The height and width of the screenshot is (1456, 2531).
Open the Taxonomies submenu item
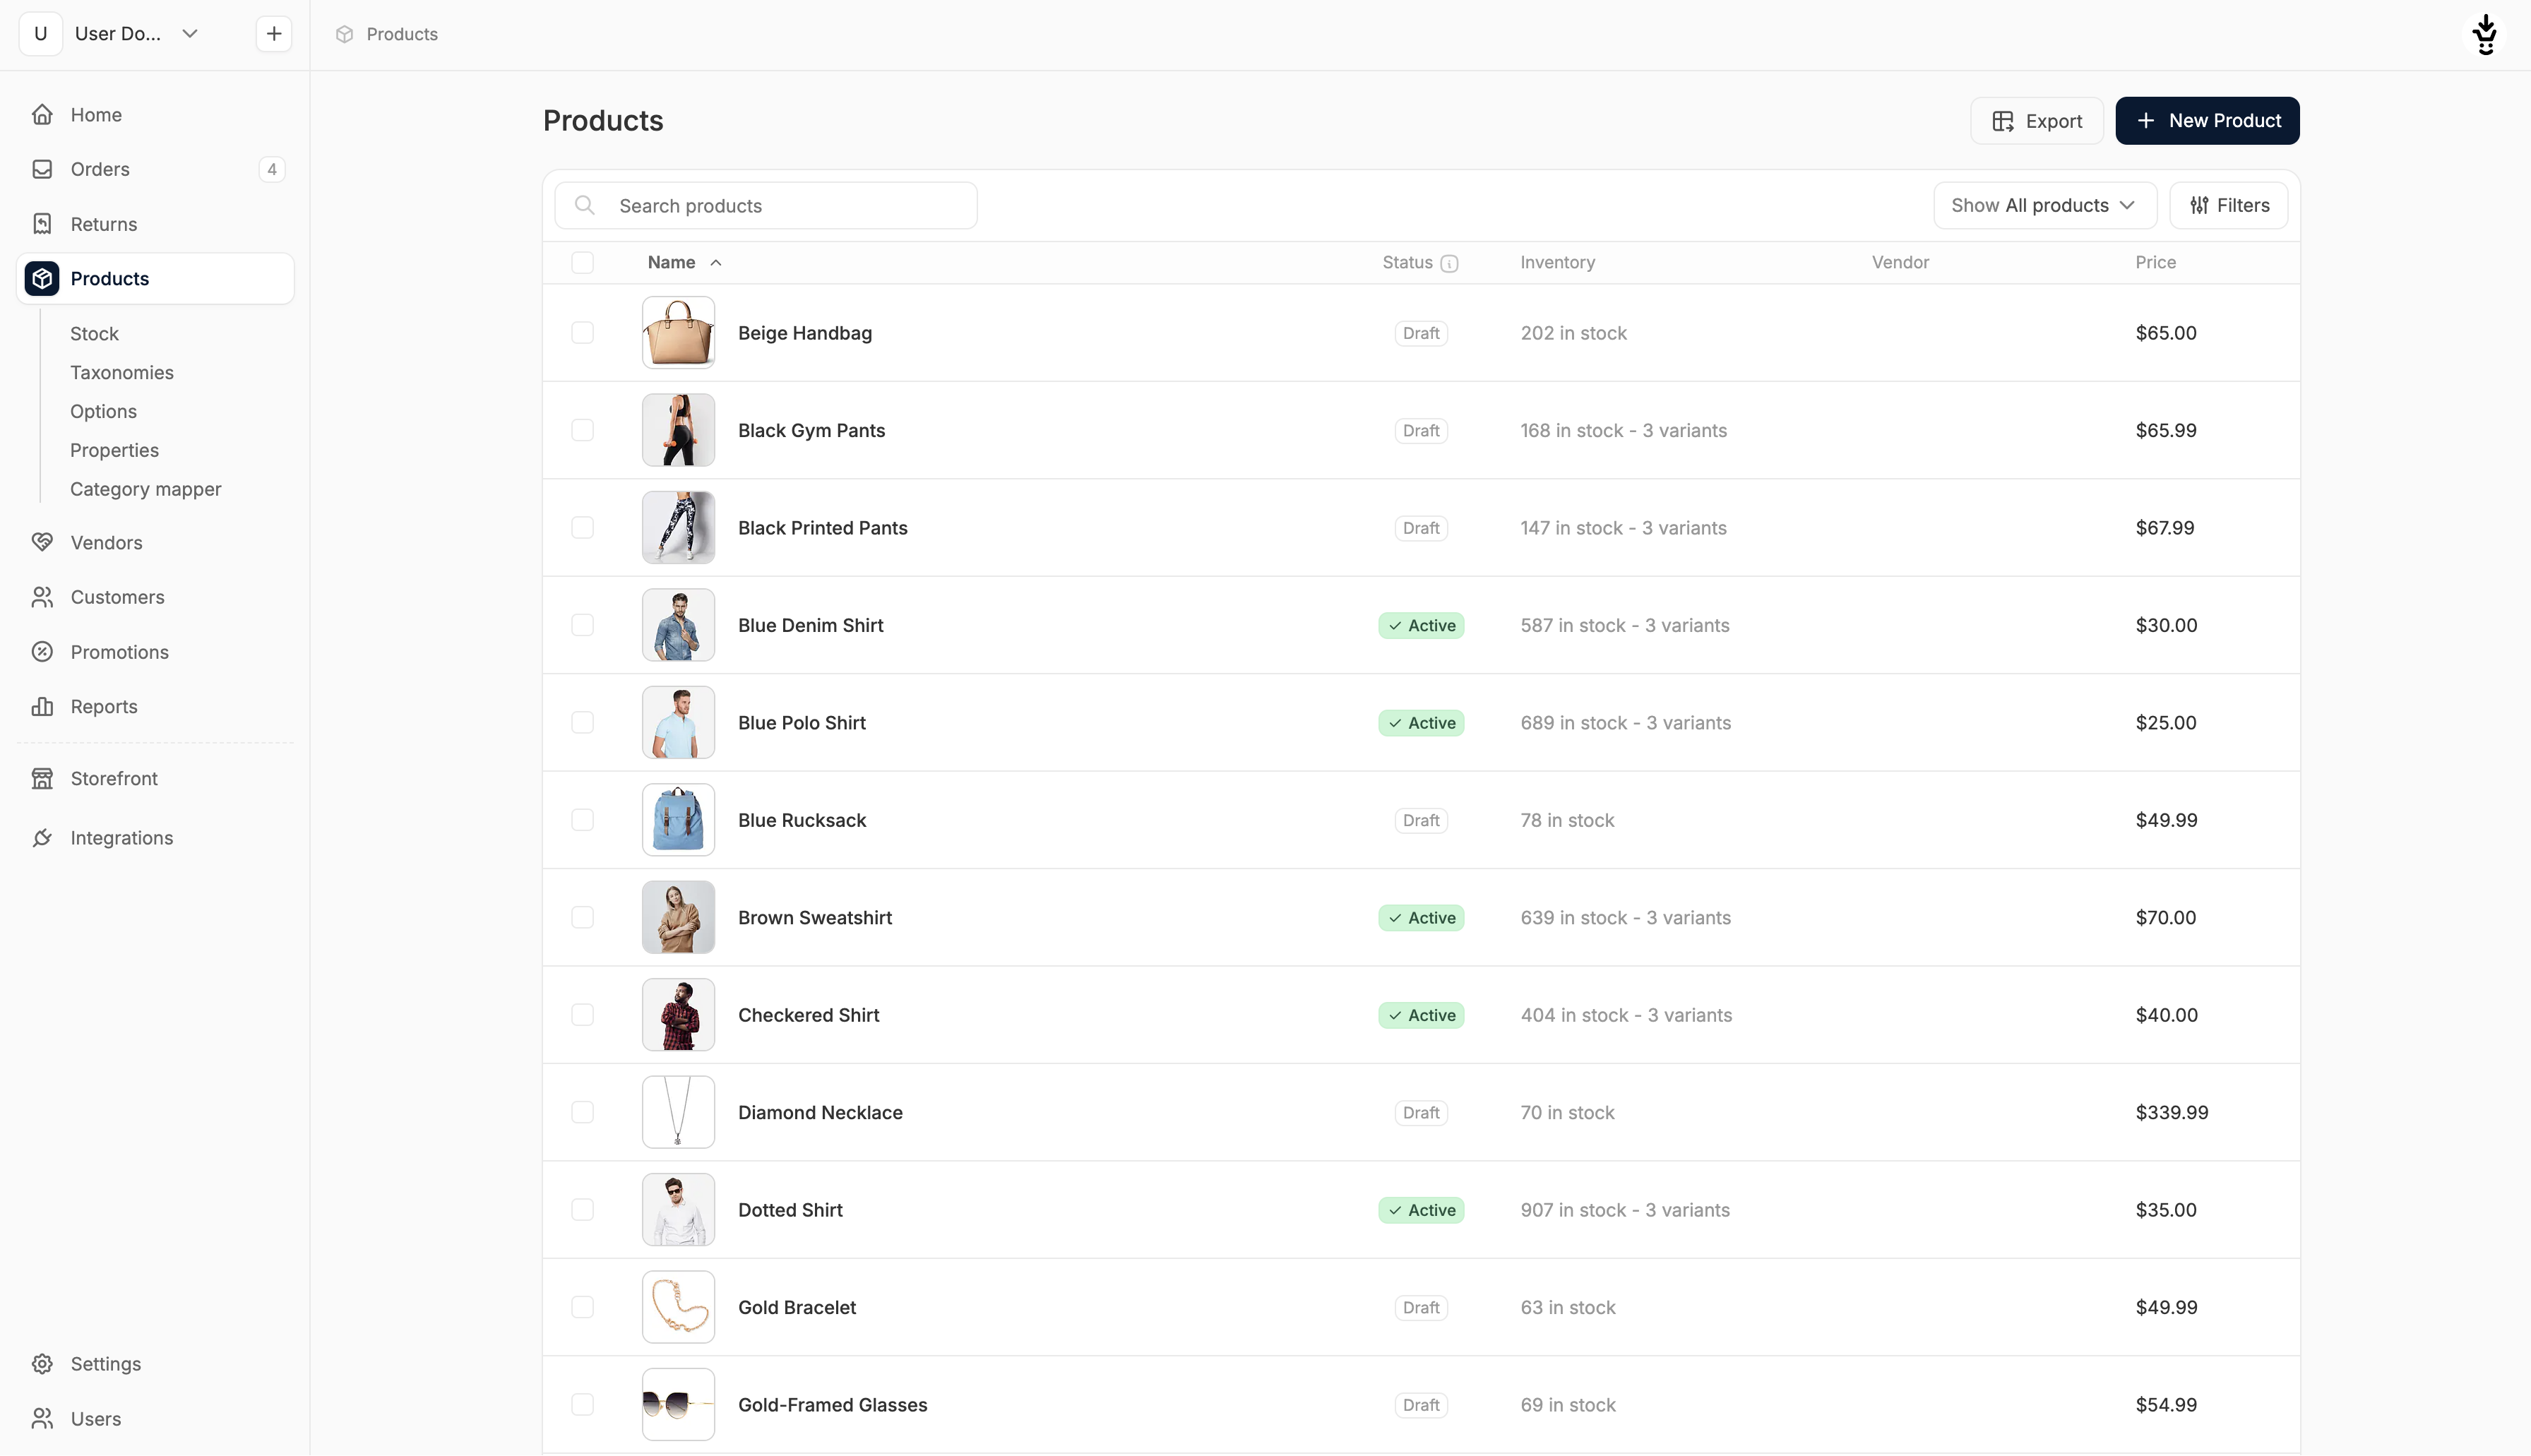coord(122,372)
